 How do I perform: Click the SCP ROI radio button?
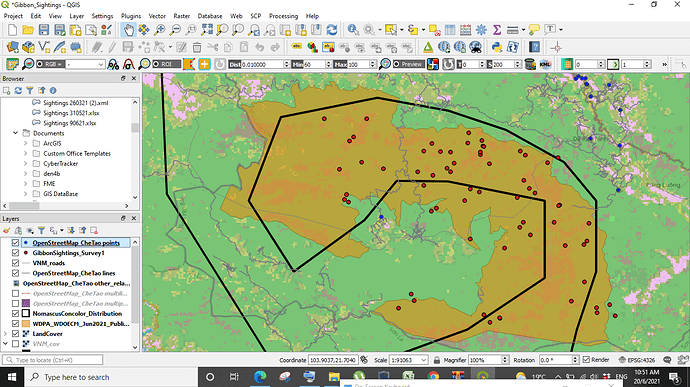click(x=166, y=64)
